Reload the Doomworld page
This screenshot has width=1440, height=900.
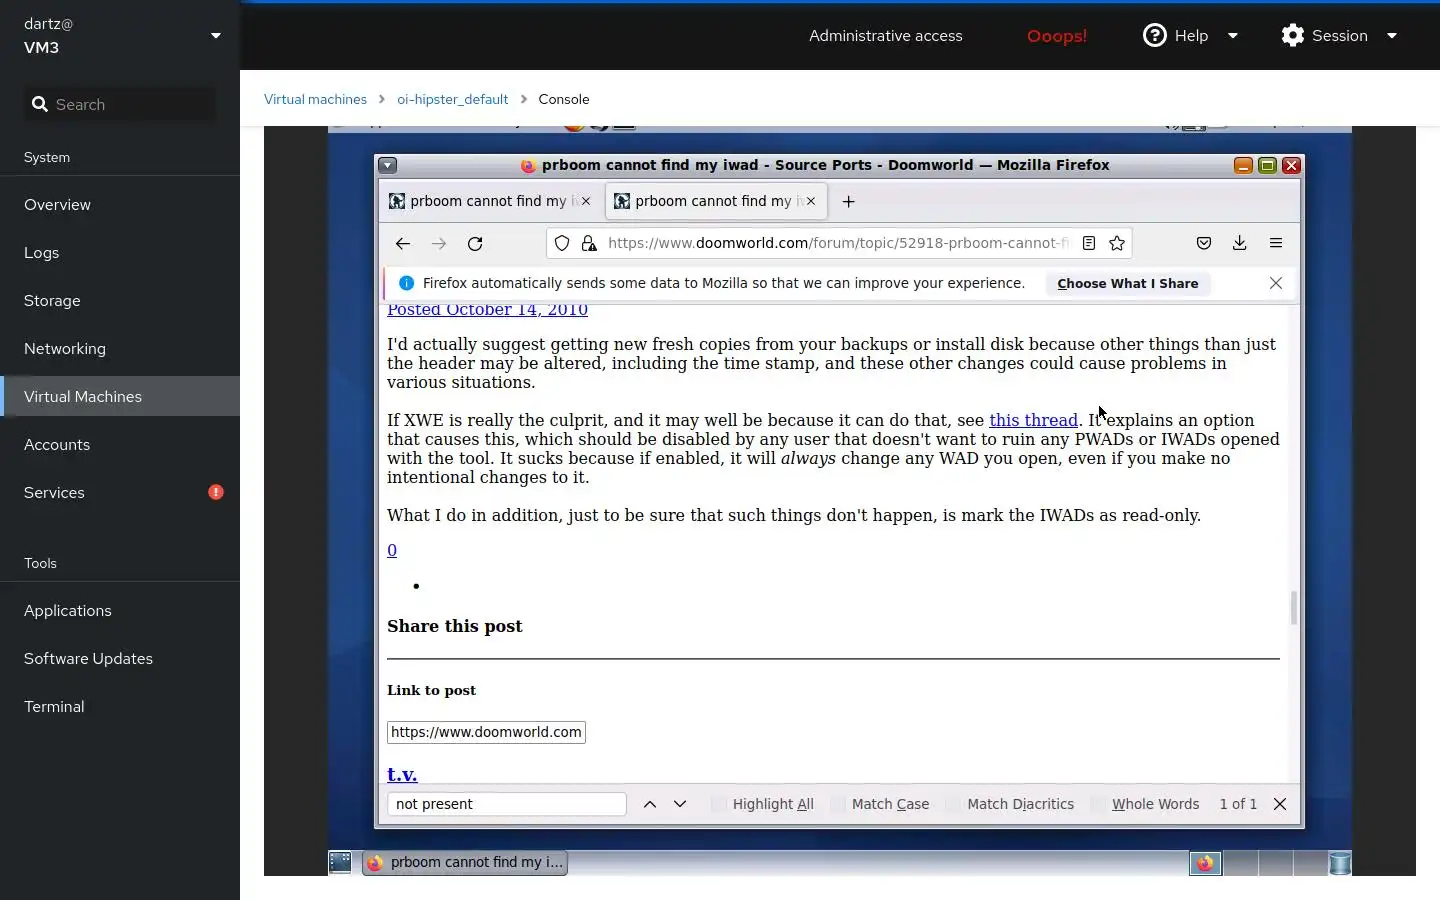coord(475,243)
